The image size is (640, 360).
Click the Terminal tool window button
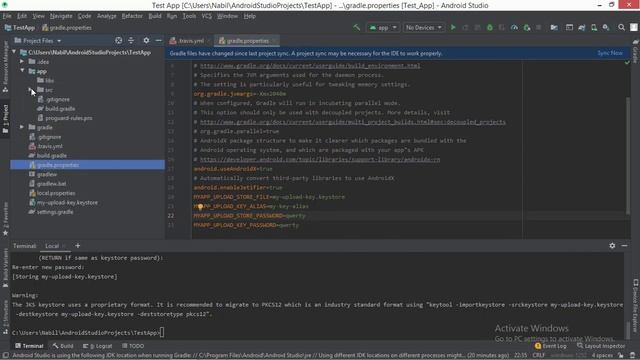29,346
